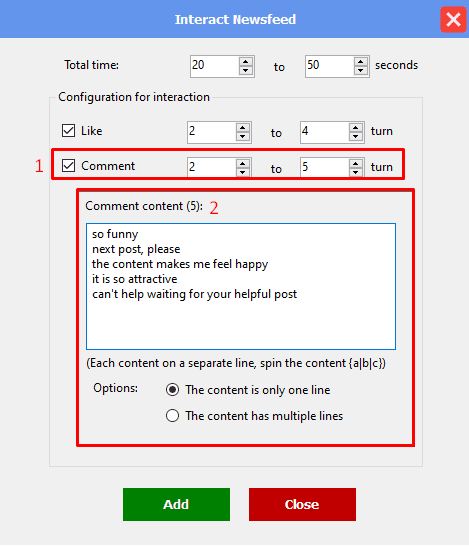Increase the Total time maximum seconds
This screenshot has width=469, height=546.
tap(361, 62)
